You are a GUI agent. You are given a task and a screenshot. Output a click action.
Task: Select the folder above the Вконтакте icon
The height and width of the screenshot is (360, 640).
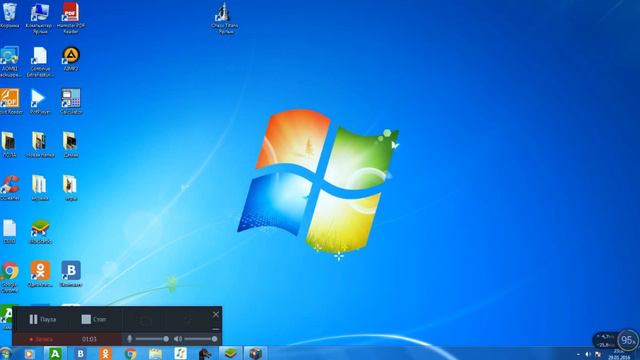pos(70,188)
